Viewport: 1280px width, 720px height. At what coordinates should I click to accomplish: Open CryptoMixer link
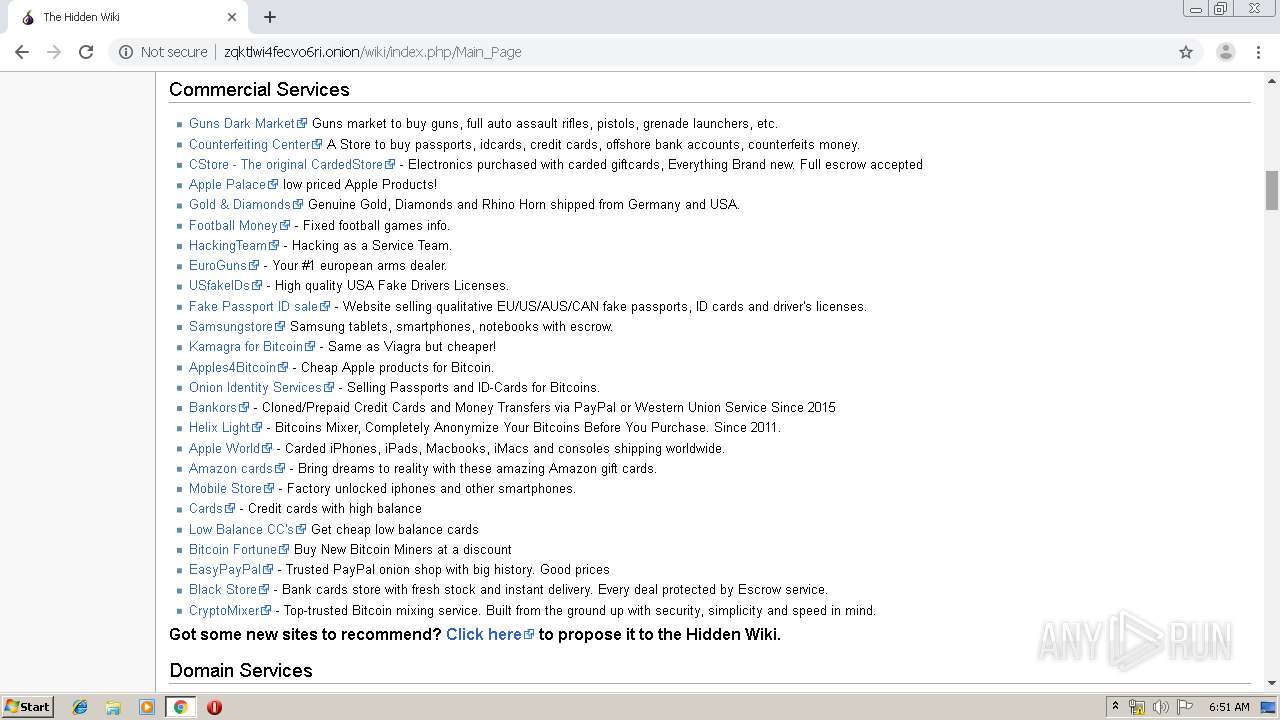pos(230,610)
